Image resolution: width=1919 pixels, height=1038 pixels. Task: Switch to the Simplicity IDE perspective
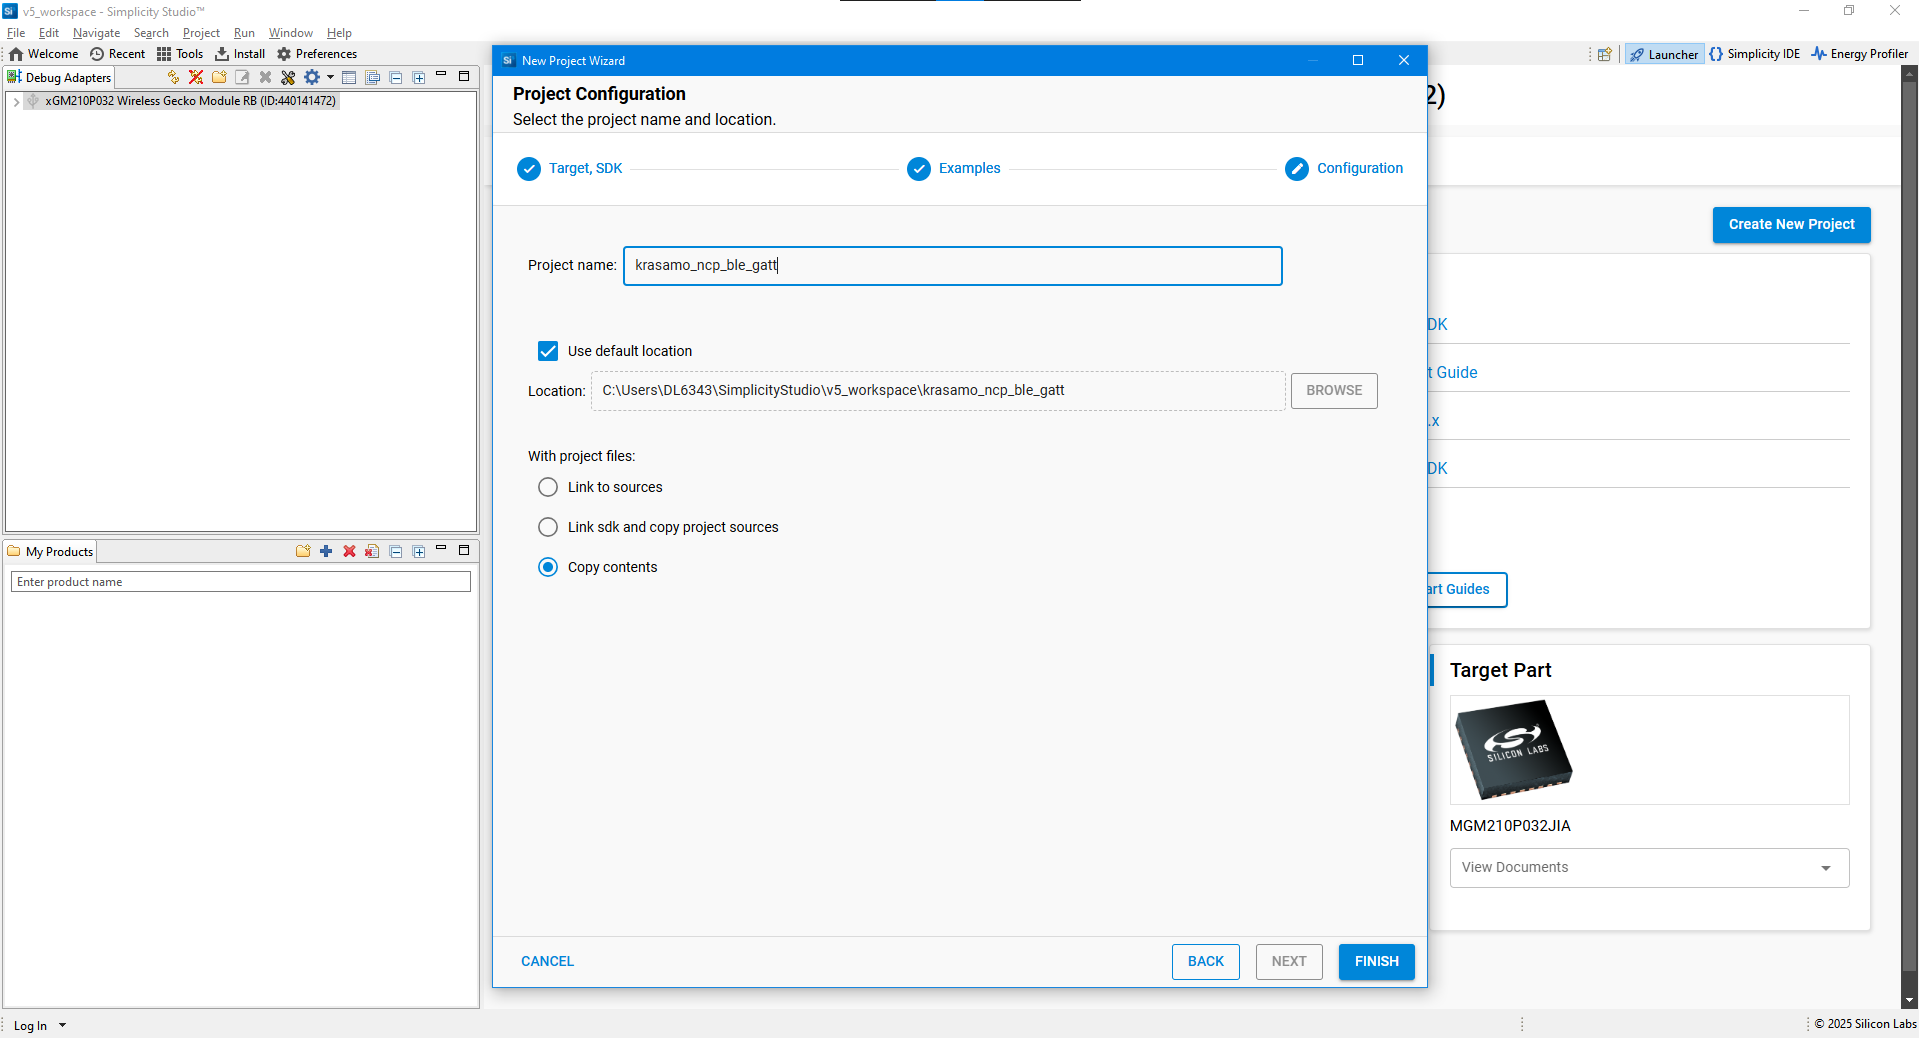coord(1755,54)
